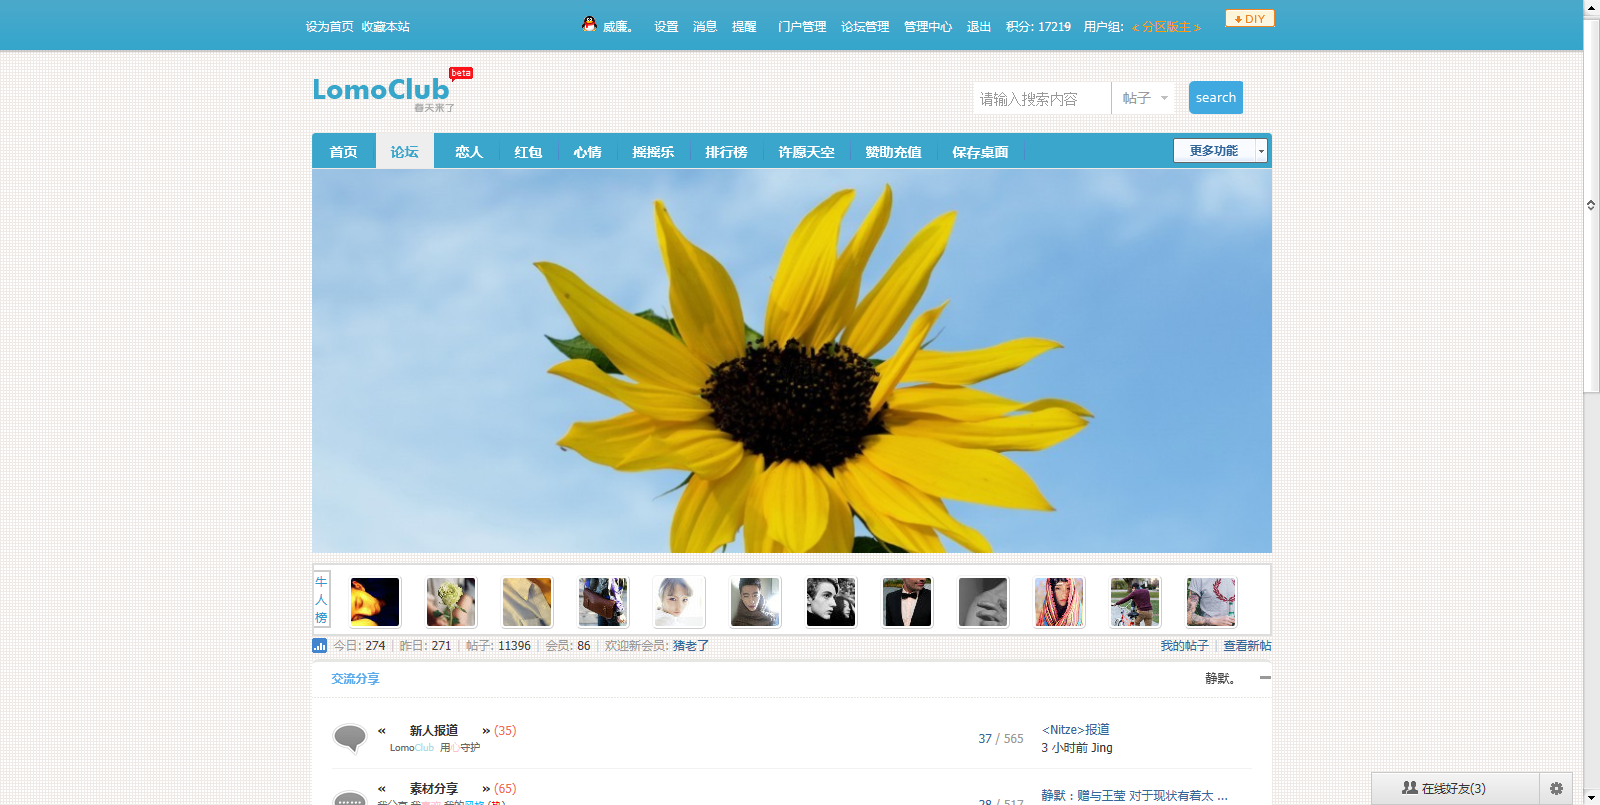Open the black-and-white face avatar thumbnail

coord(831,602)
